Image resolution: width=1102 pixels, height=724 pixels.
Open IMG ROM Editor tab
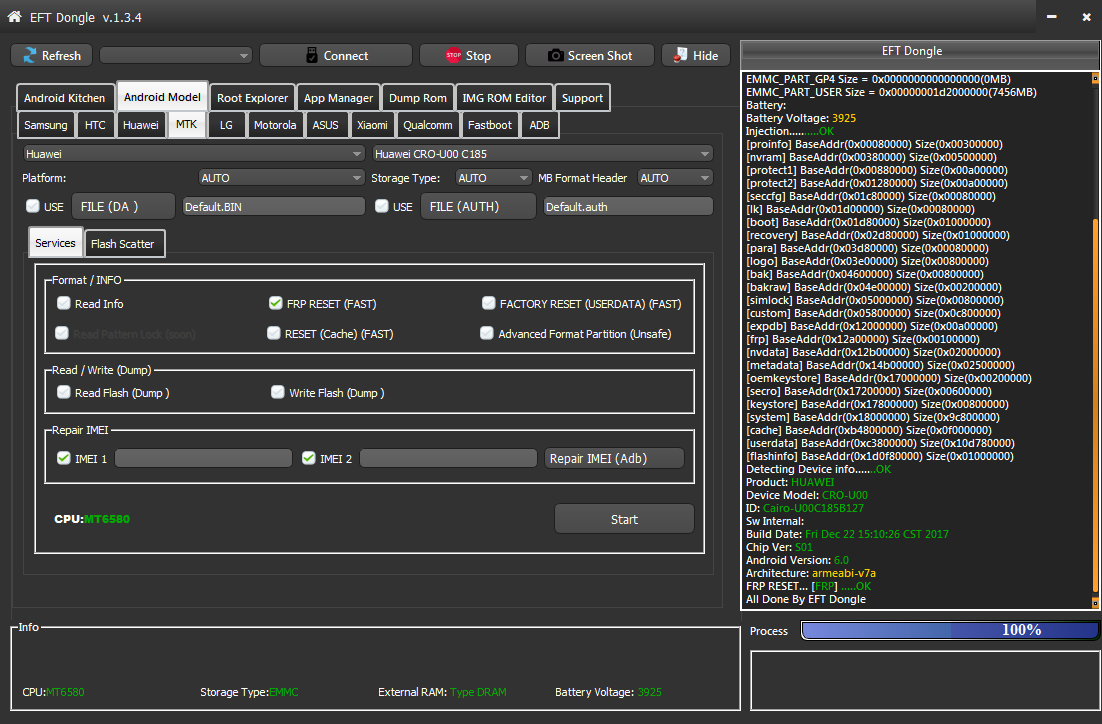pos(504,98)
